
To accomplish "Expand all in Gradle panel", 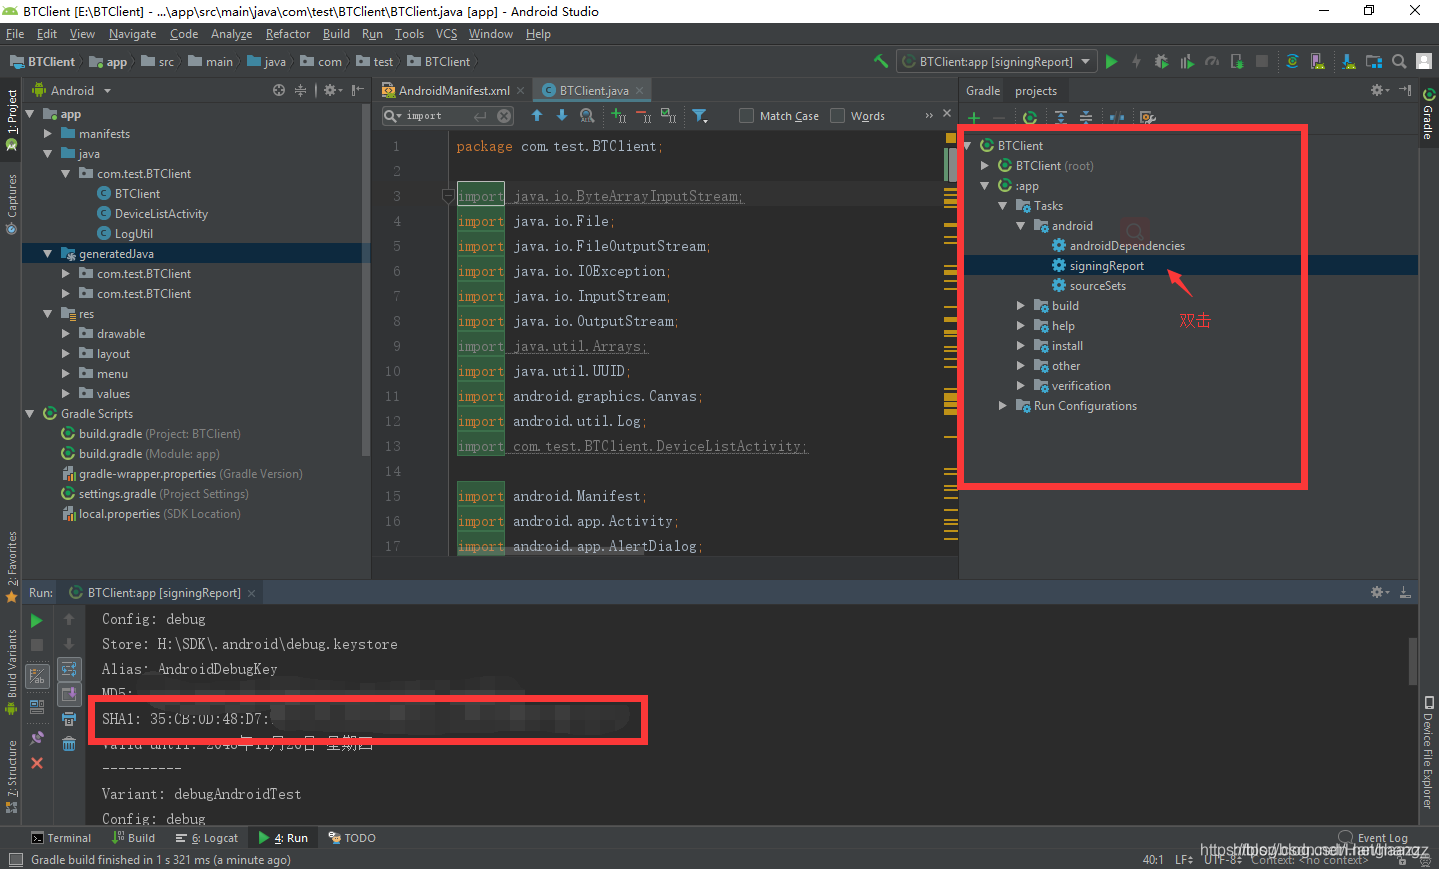I will 1061,117.
